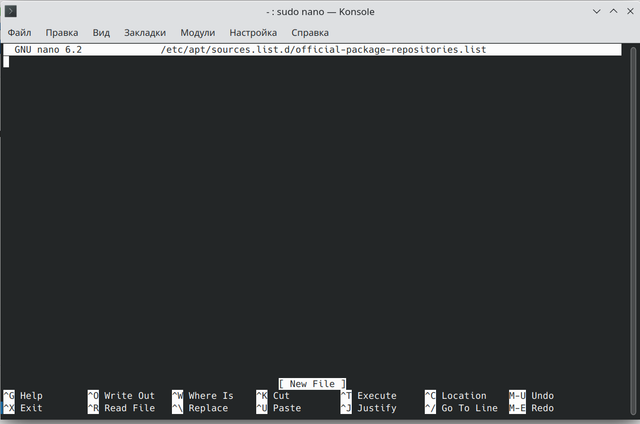Screen dimensions: 640x424
Task: Click the ^X Exit shortcut
Action: 23,408
